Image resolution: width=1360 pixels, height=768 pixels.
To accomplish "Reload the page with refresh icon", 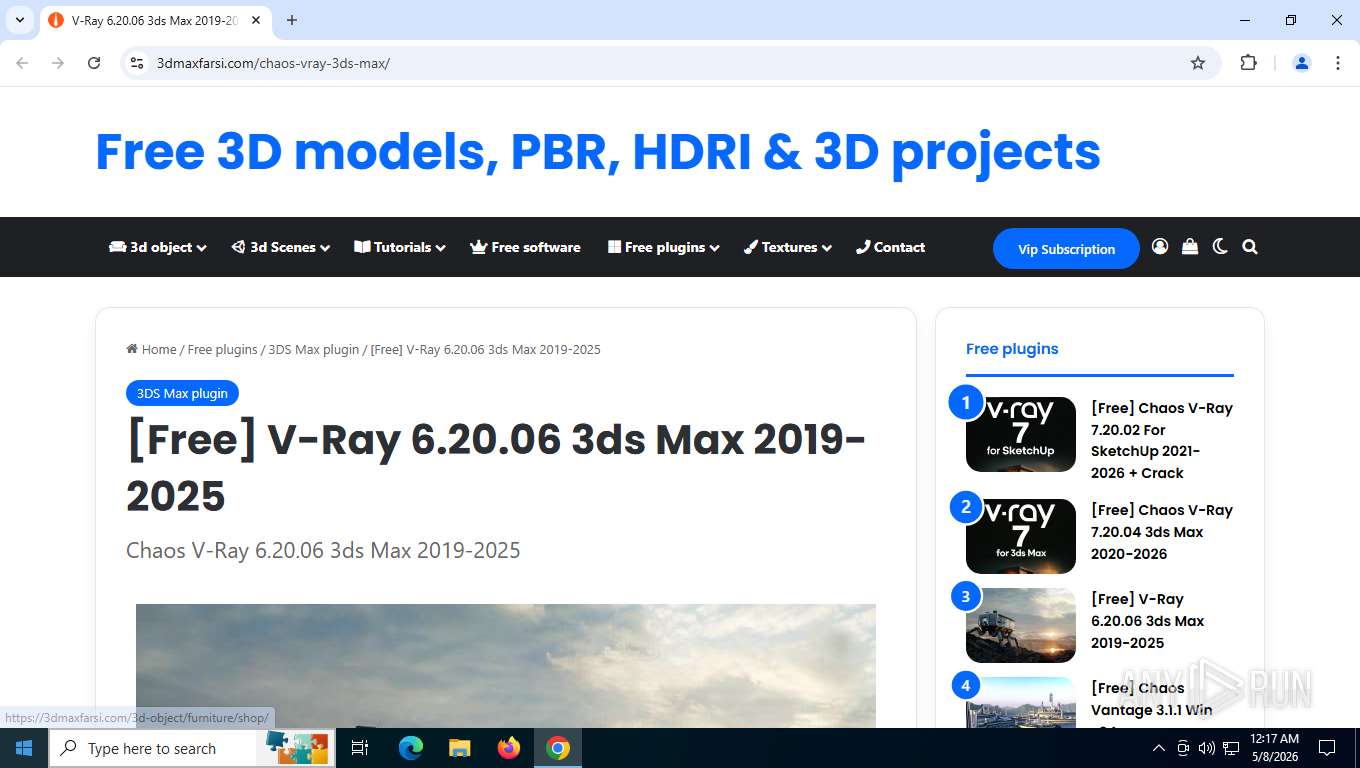I will tap(94, 63).
